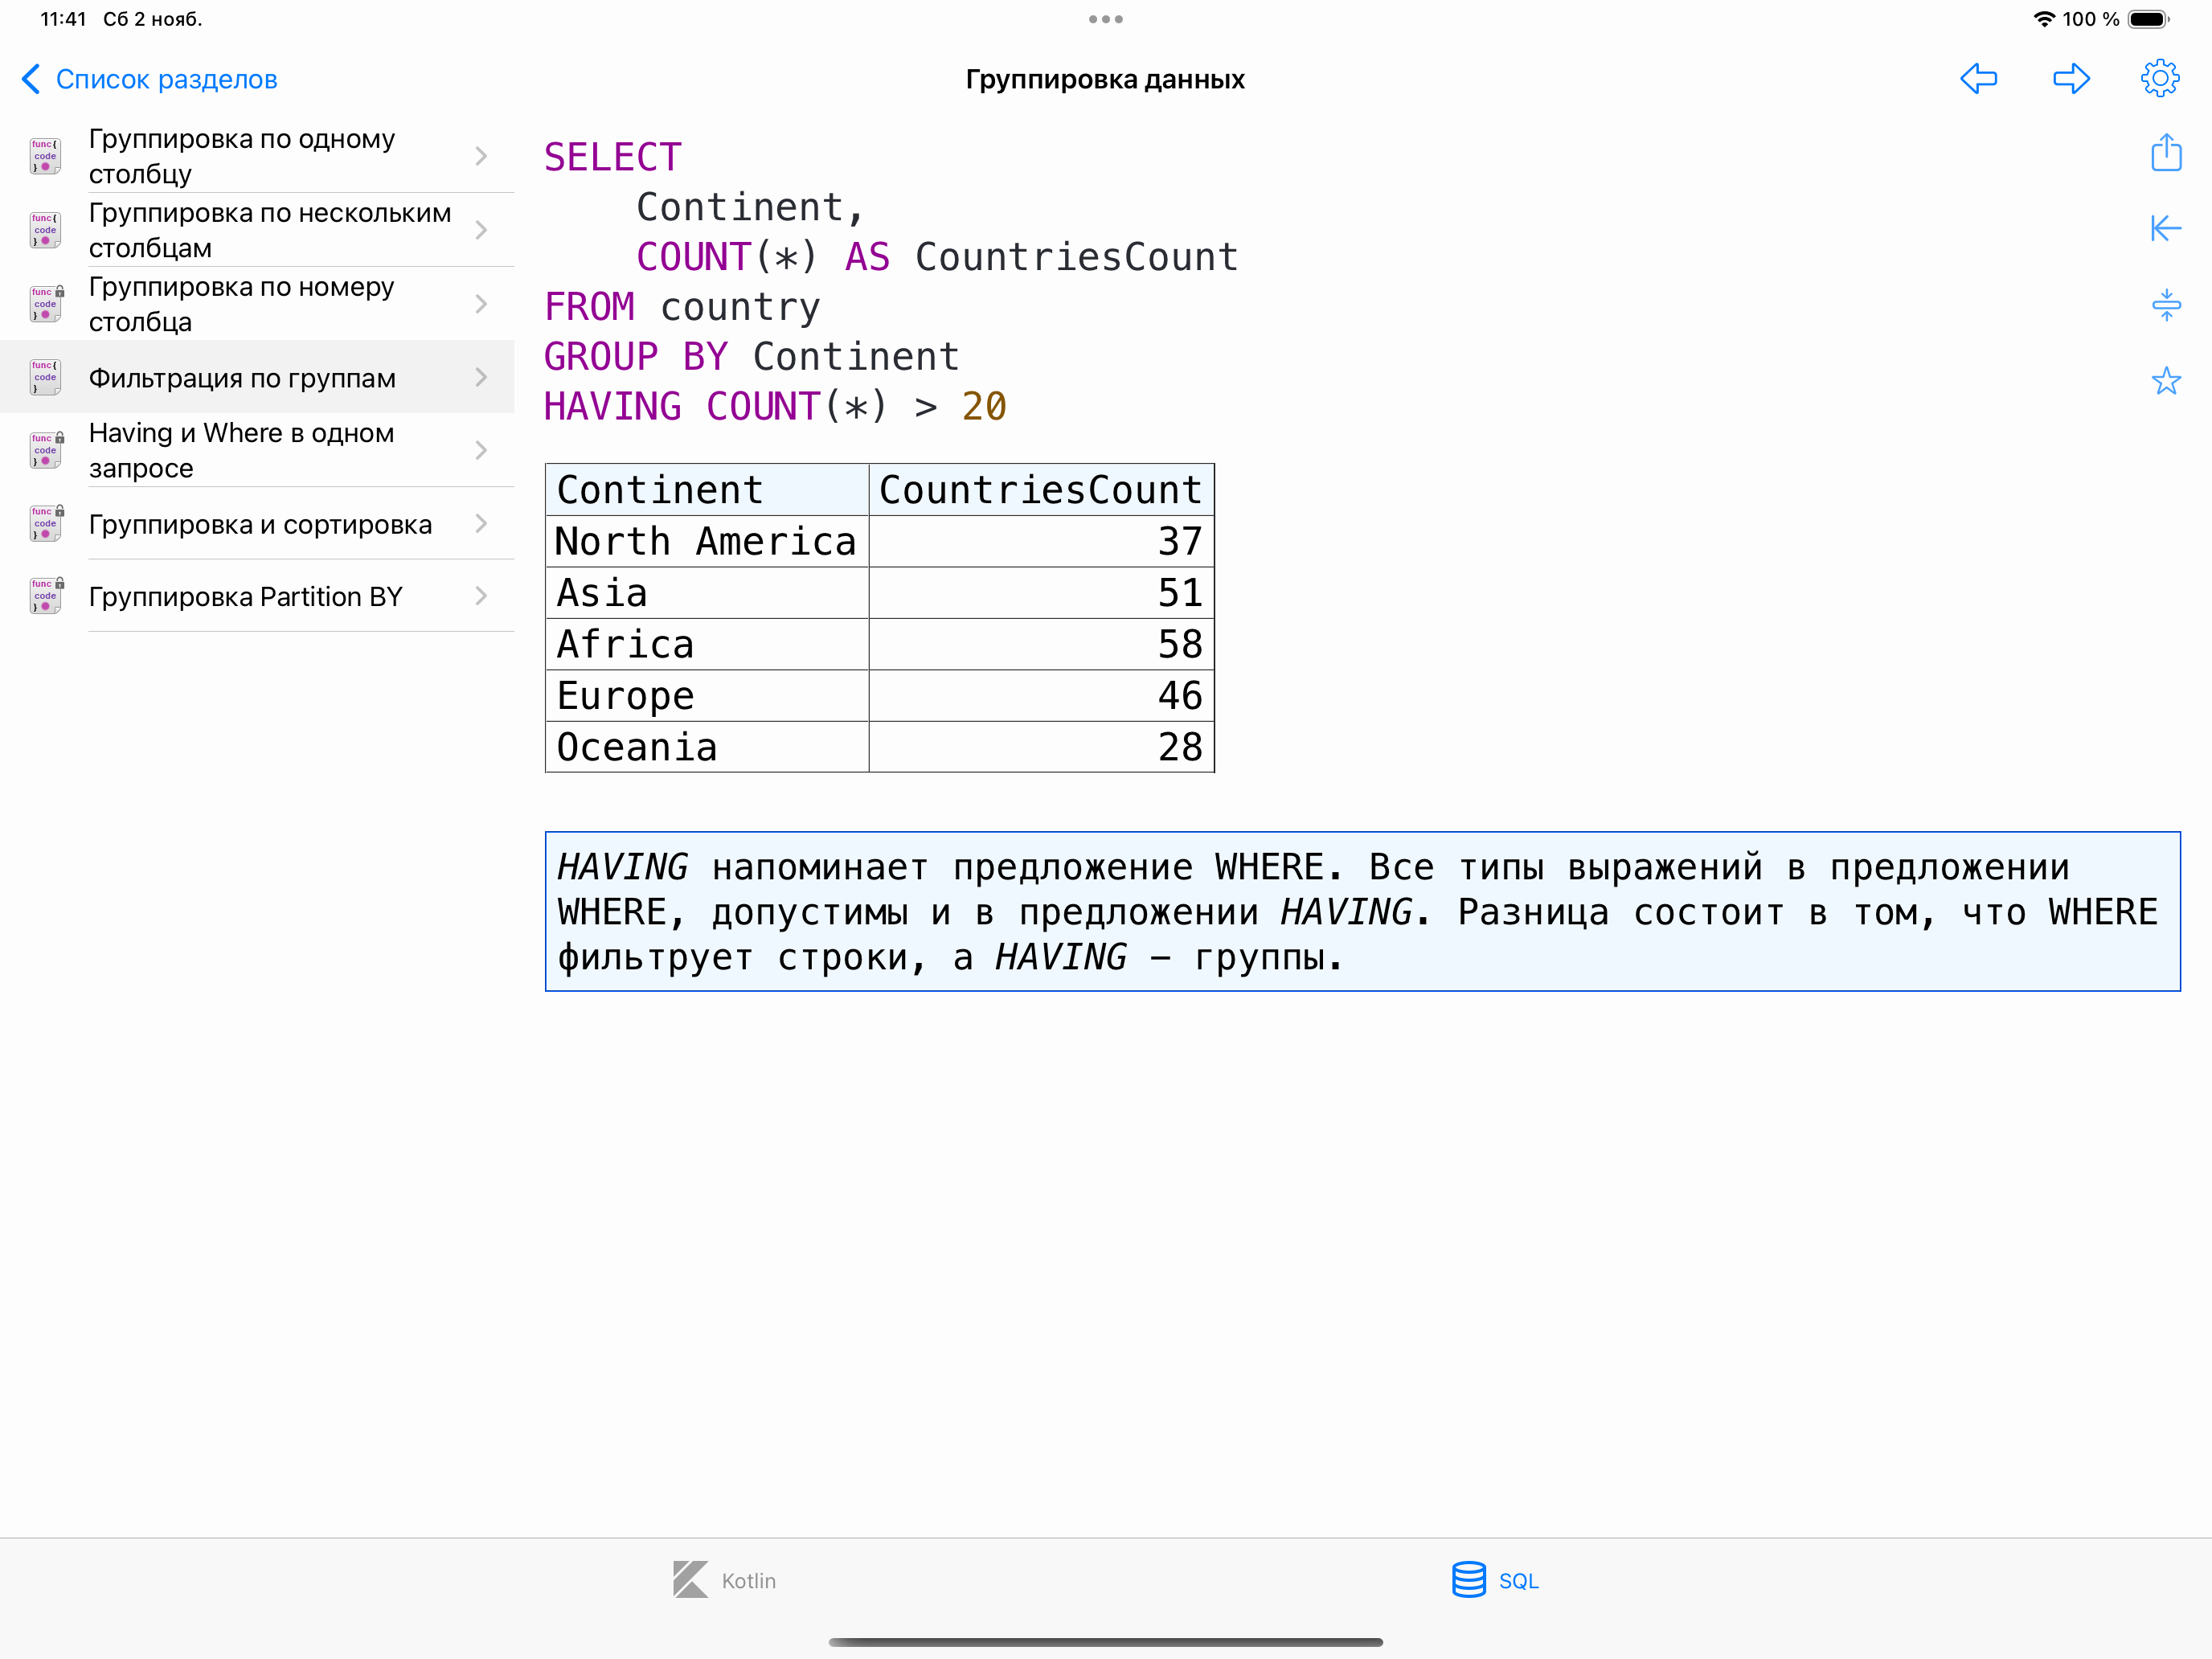This screenshot has height=1659, width=2212.
Task: Open Группировка по одному столбцу lesson
Action: point(257,156)
